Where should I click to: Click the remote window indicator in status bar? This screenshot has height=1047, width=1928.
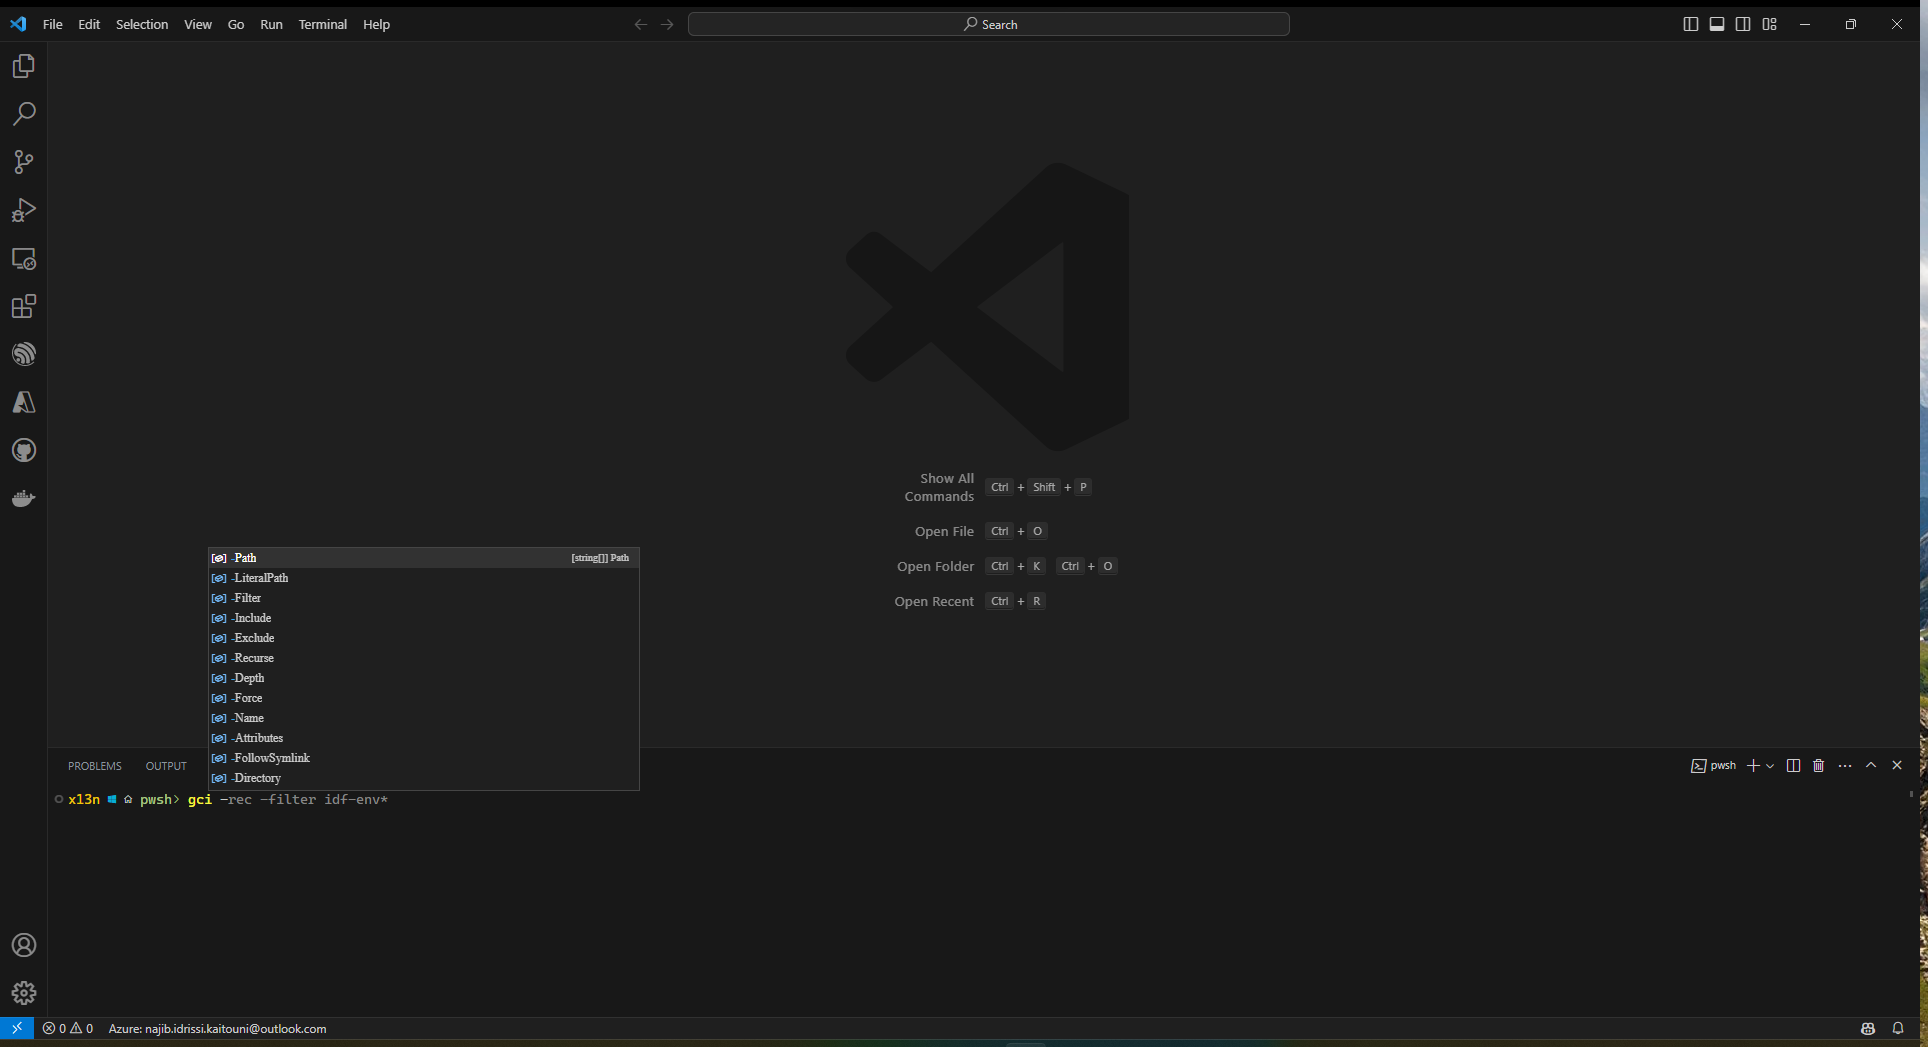[x=17, y=1028]
